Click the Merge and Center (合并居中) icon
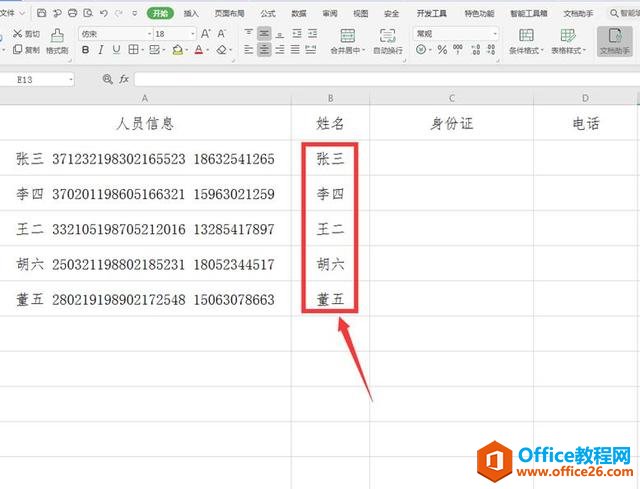Screen dimensions: 640x489 347,36
